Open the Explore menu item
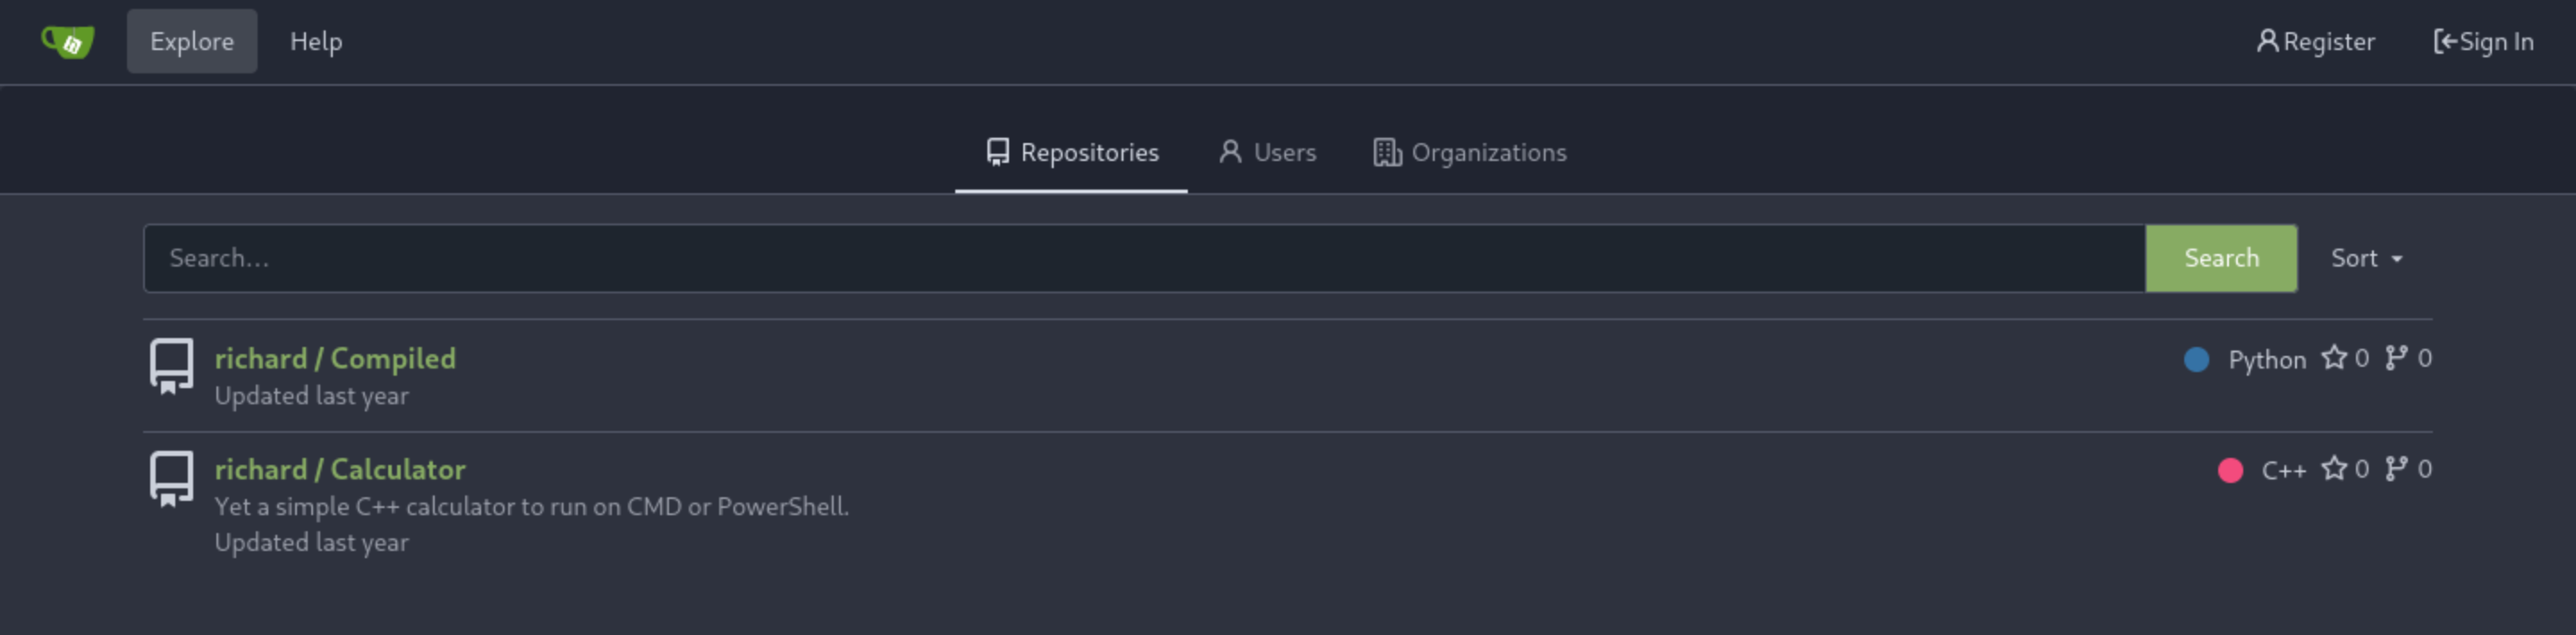This screenshot has height=635, width=2576. pyautogui.click(x=192, y=41)
